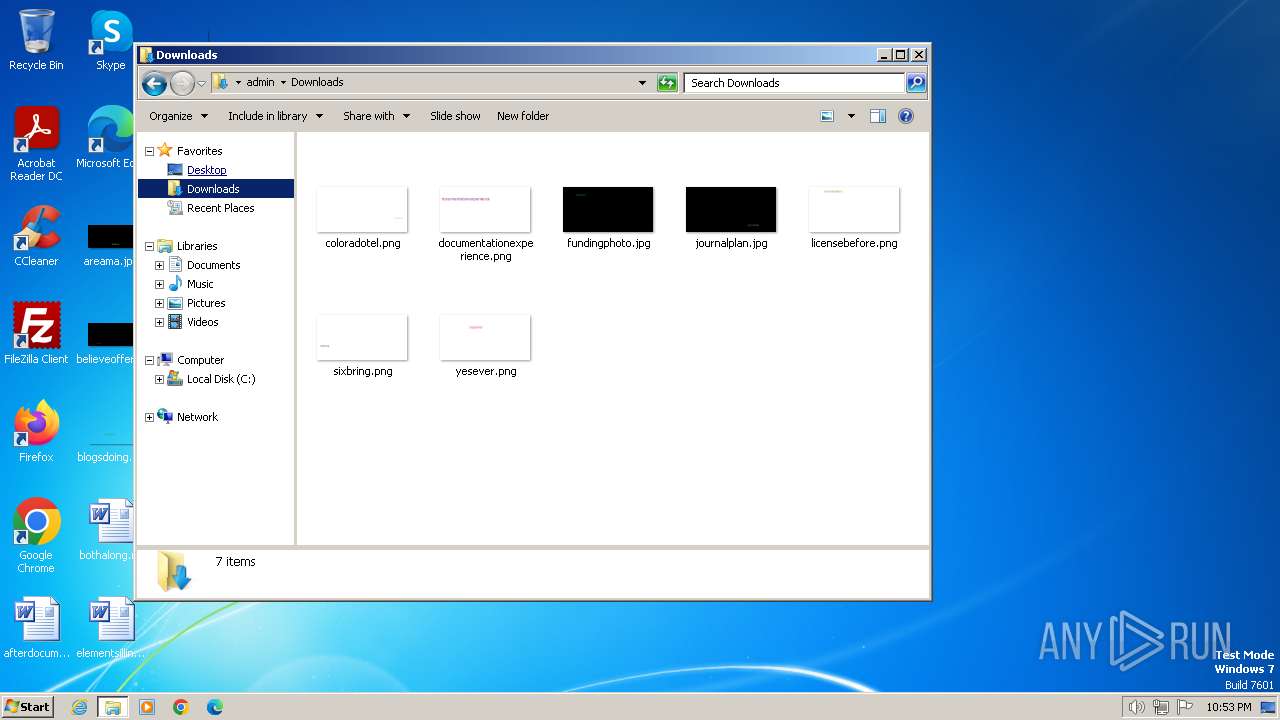Open the Start menu

coord(27,706)
